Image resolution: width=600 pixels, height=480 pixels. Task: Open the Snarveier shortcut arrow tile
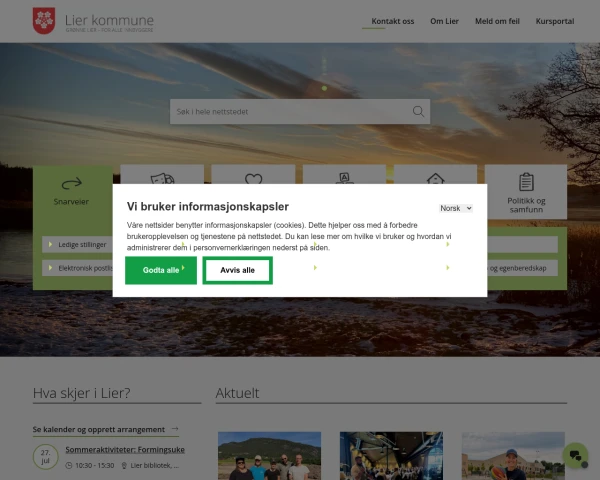(x=71, y=191)
